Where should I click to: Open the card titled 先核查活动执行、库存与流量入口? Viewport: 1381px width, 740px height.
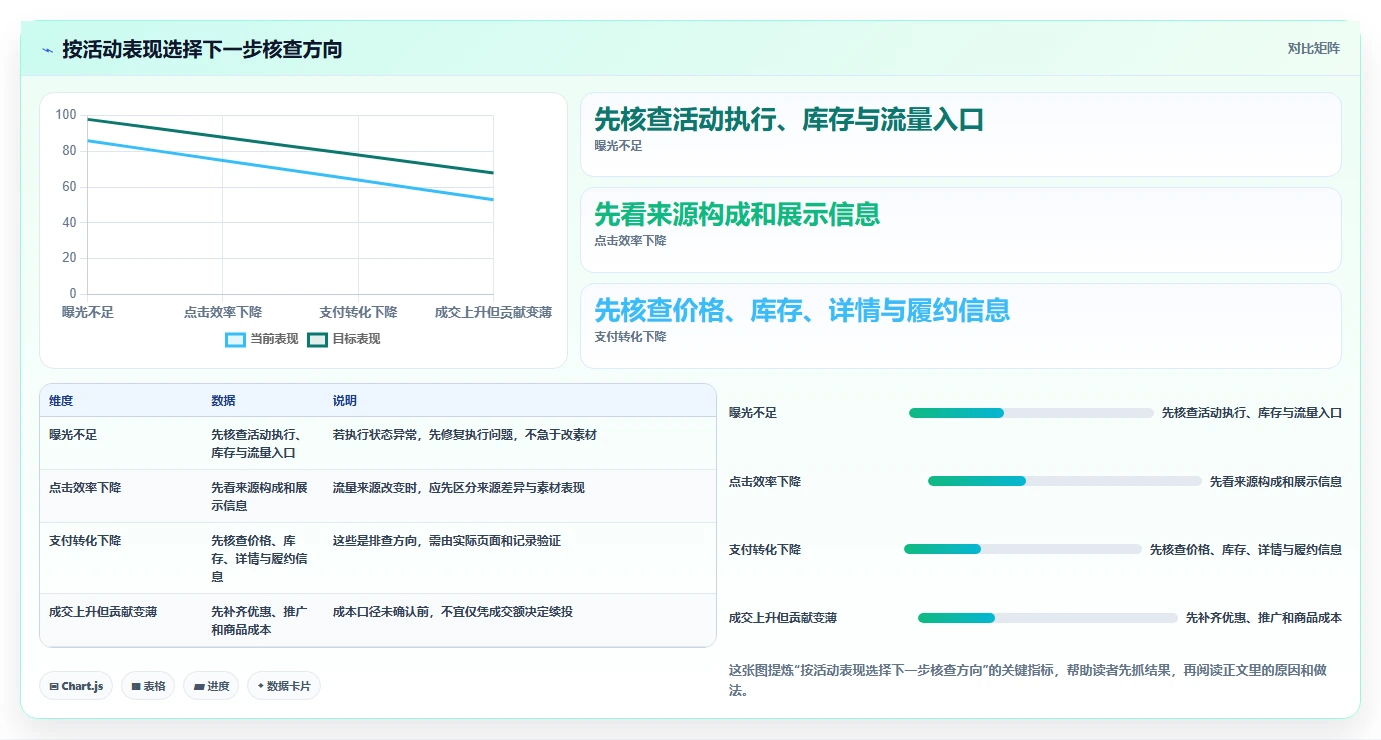tap(961, 135)
